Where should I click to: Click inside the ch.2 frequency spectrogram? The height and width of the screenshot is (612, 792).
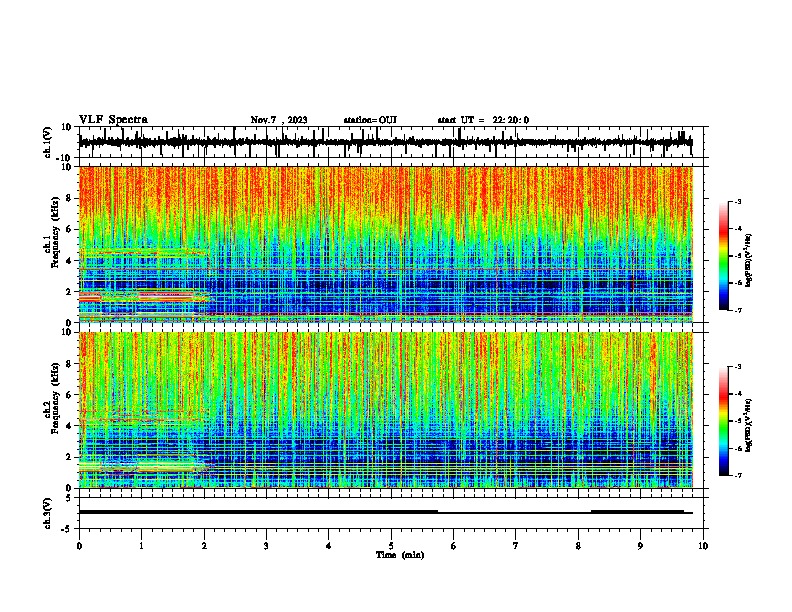[x=386, y=410]
